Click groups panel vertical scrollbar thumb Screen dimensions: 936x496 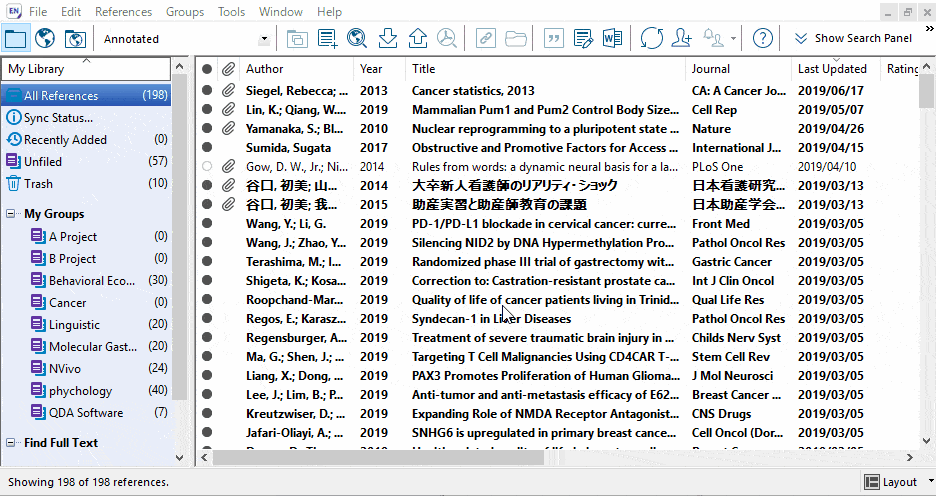click(x=180, y=239)
